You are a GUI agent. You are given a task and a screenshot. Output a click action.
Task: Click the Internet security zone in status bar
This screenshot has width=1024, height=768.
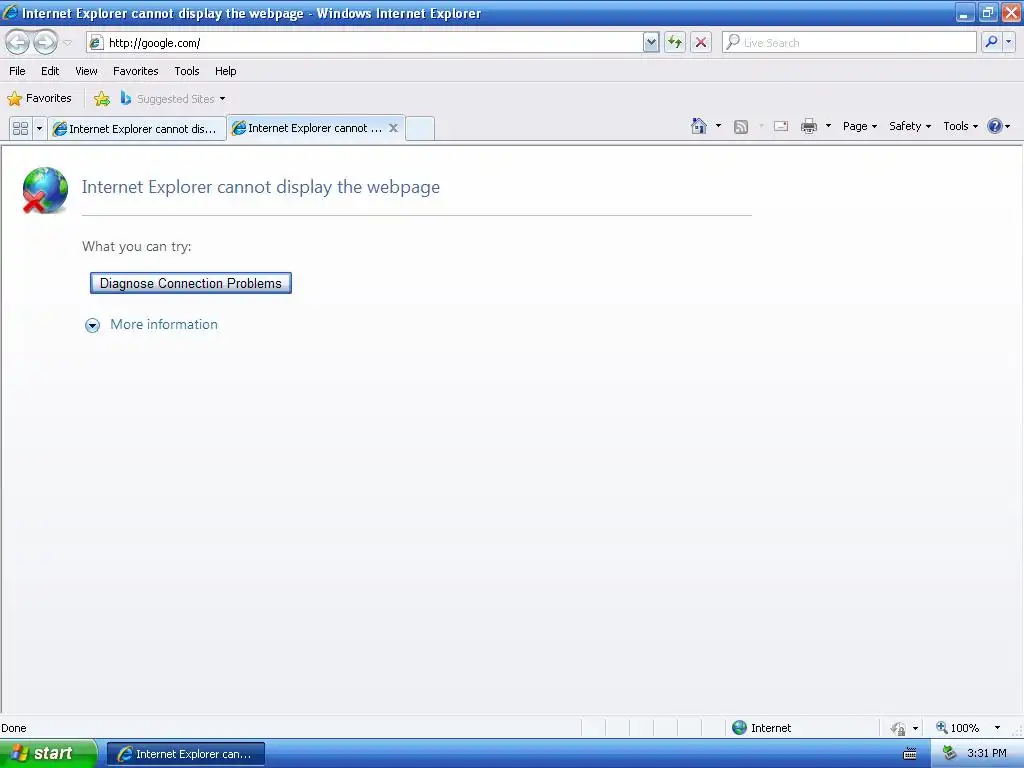click(761, 728)
